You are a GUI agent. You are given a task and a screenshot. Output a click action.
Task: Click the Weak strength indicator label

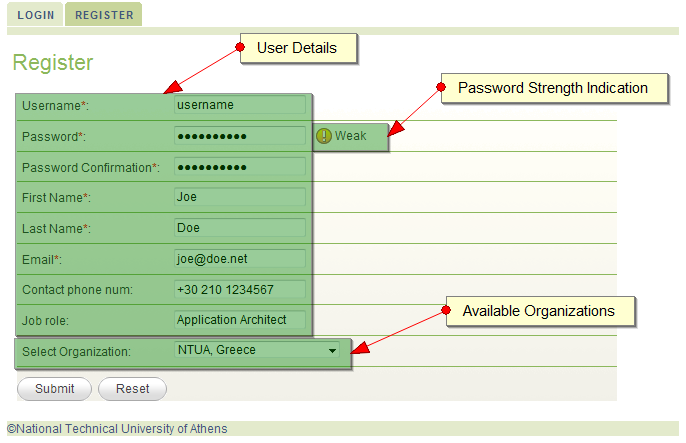350,136
